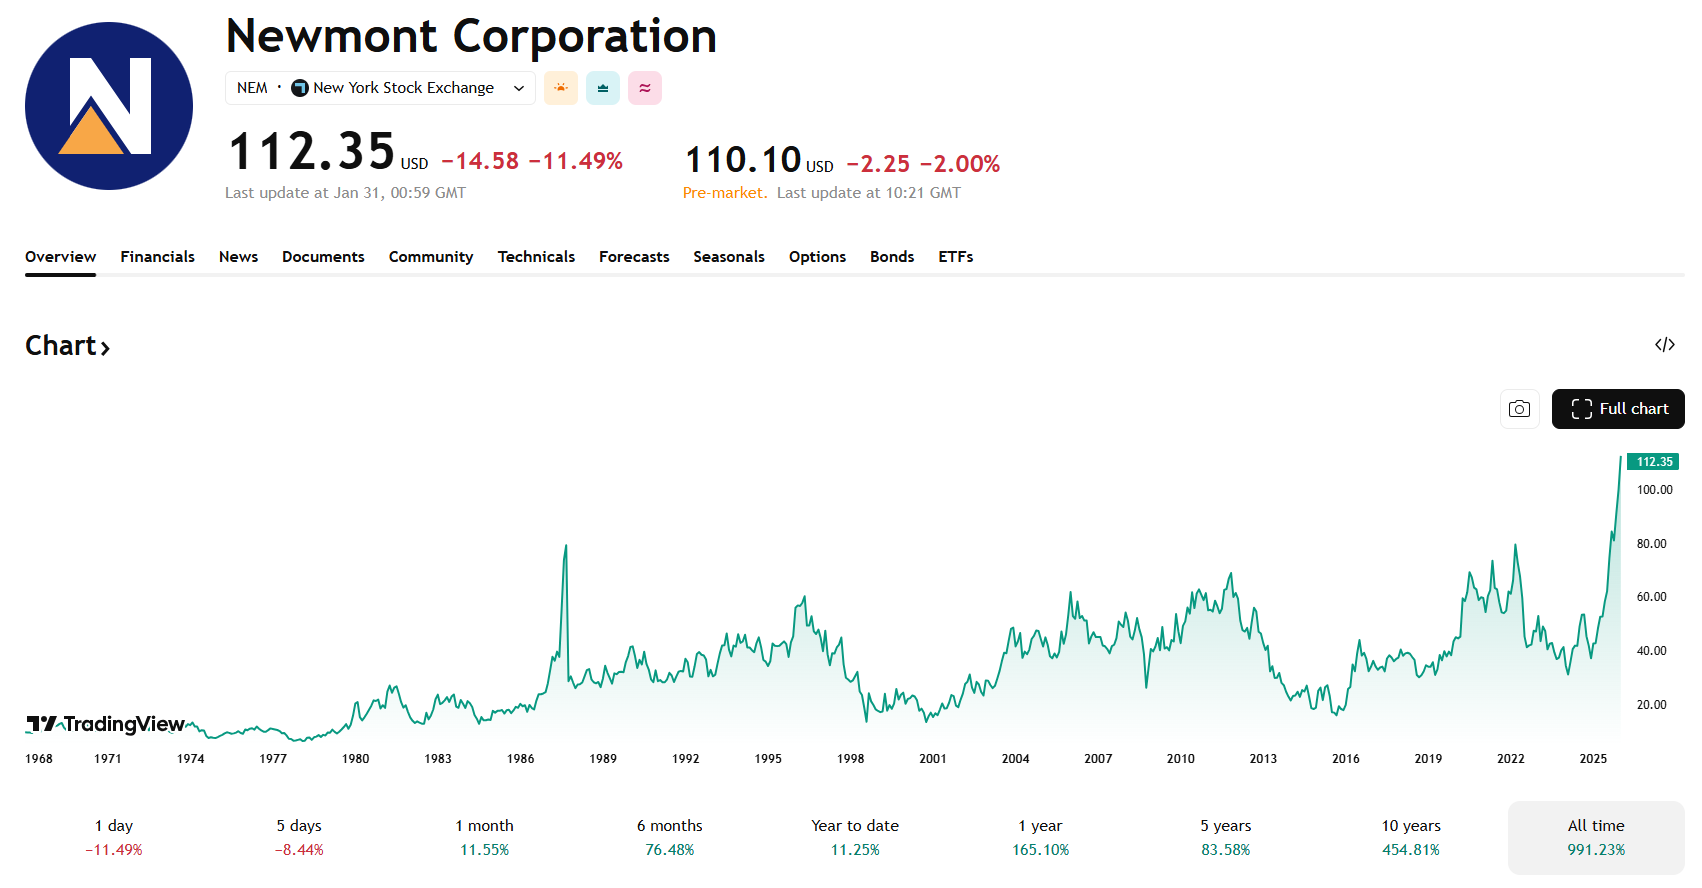Image resolution: width=1702 pixels, height=888 pixels.
Task: Take a chart snapshot with the camera icon
Action: coord(1519,409)
